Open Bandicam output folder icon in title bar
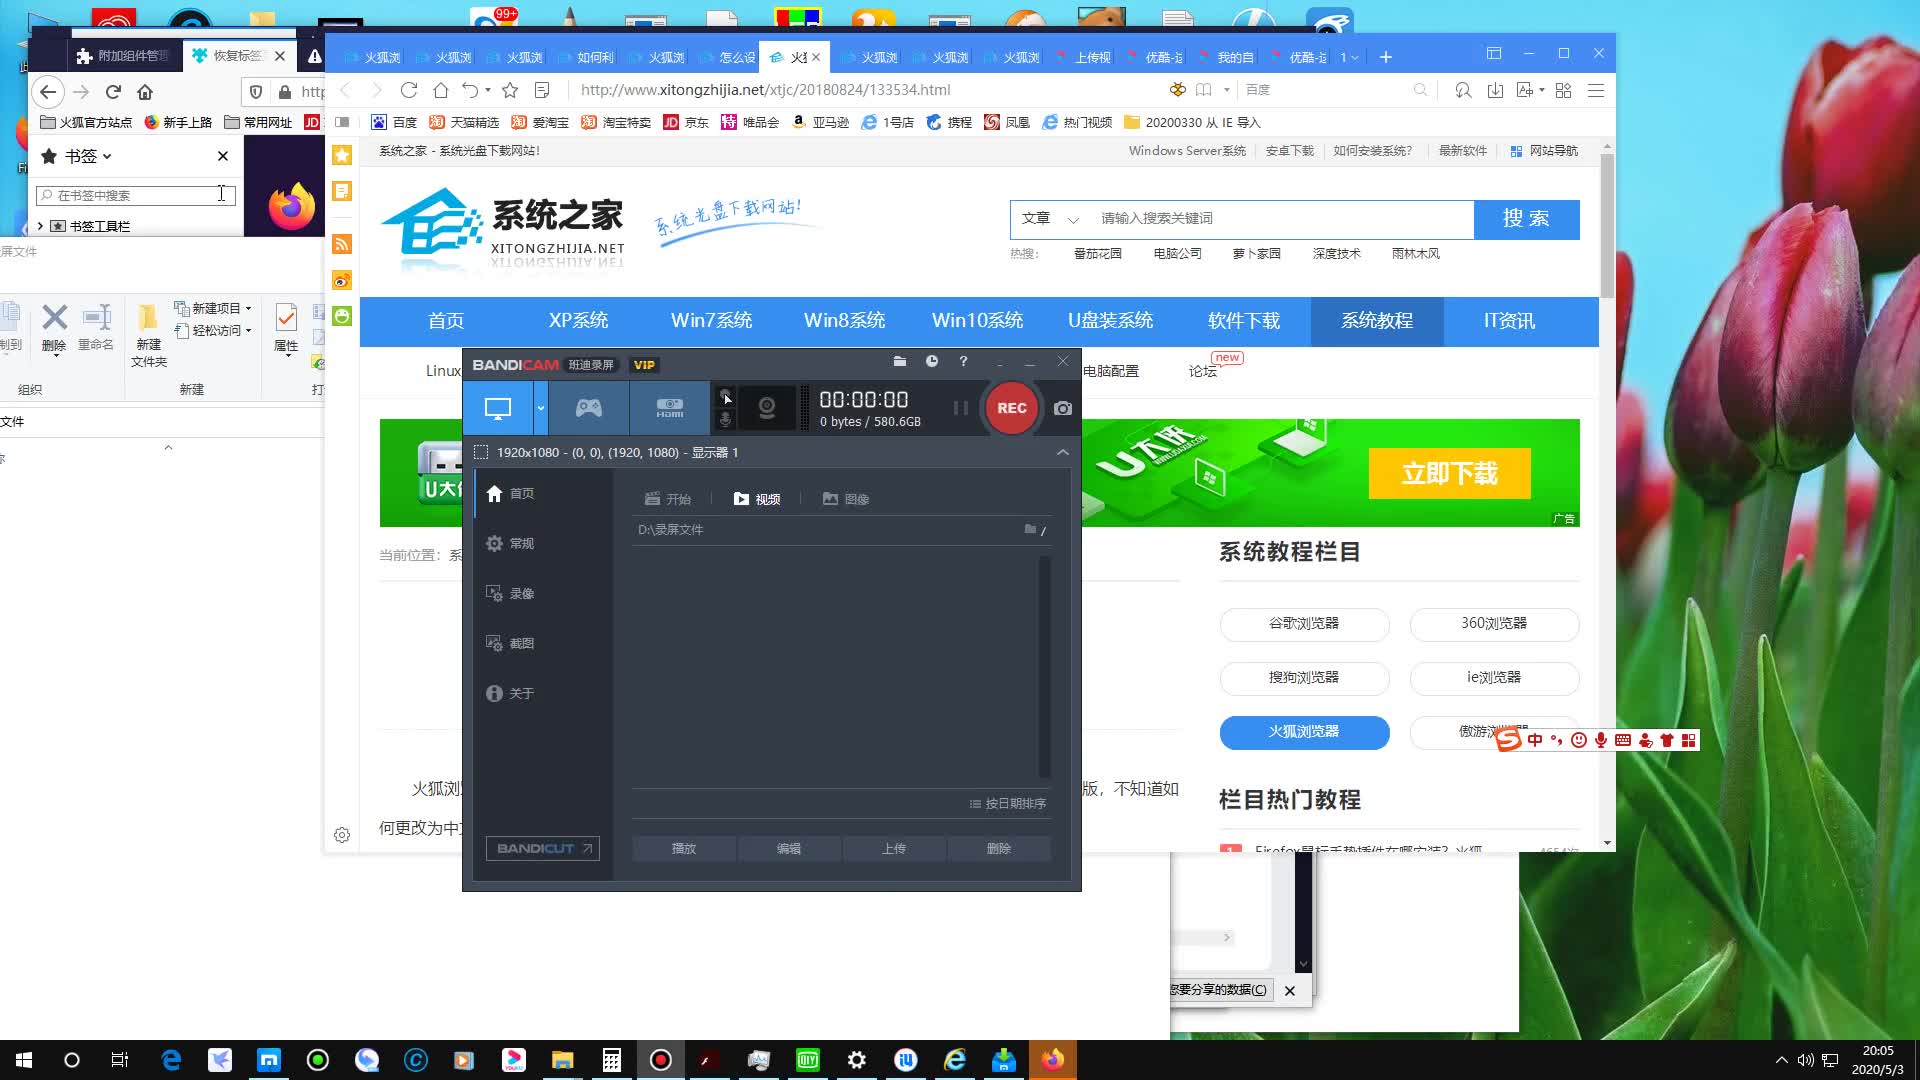 [899, 362]
